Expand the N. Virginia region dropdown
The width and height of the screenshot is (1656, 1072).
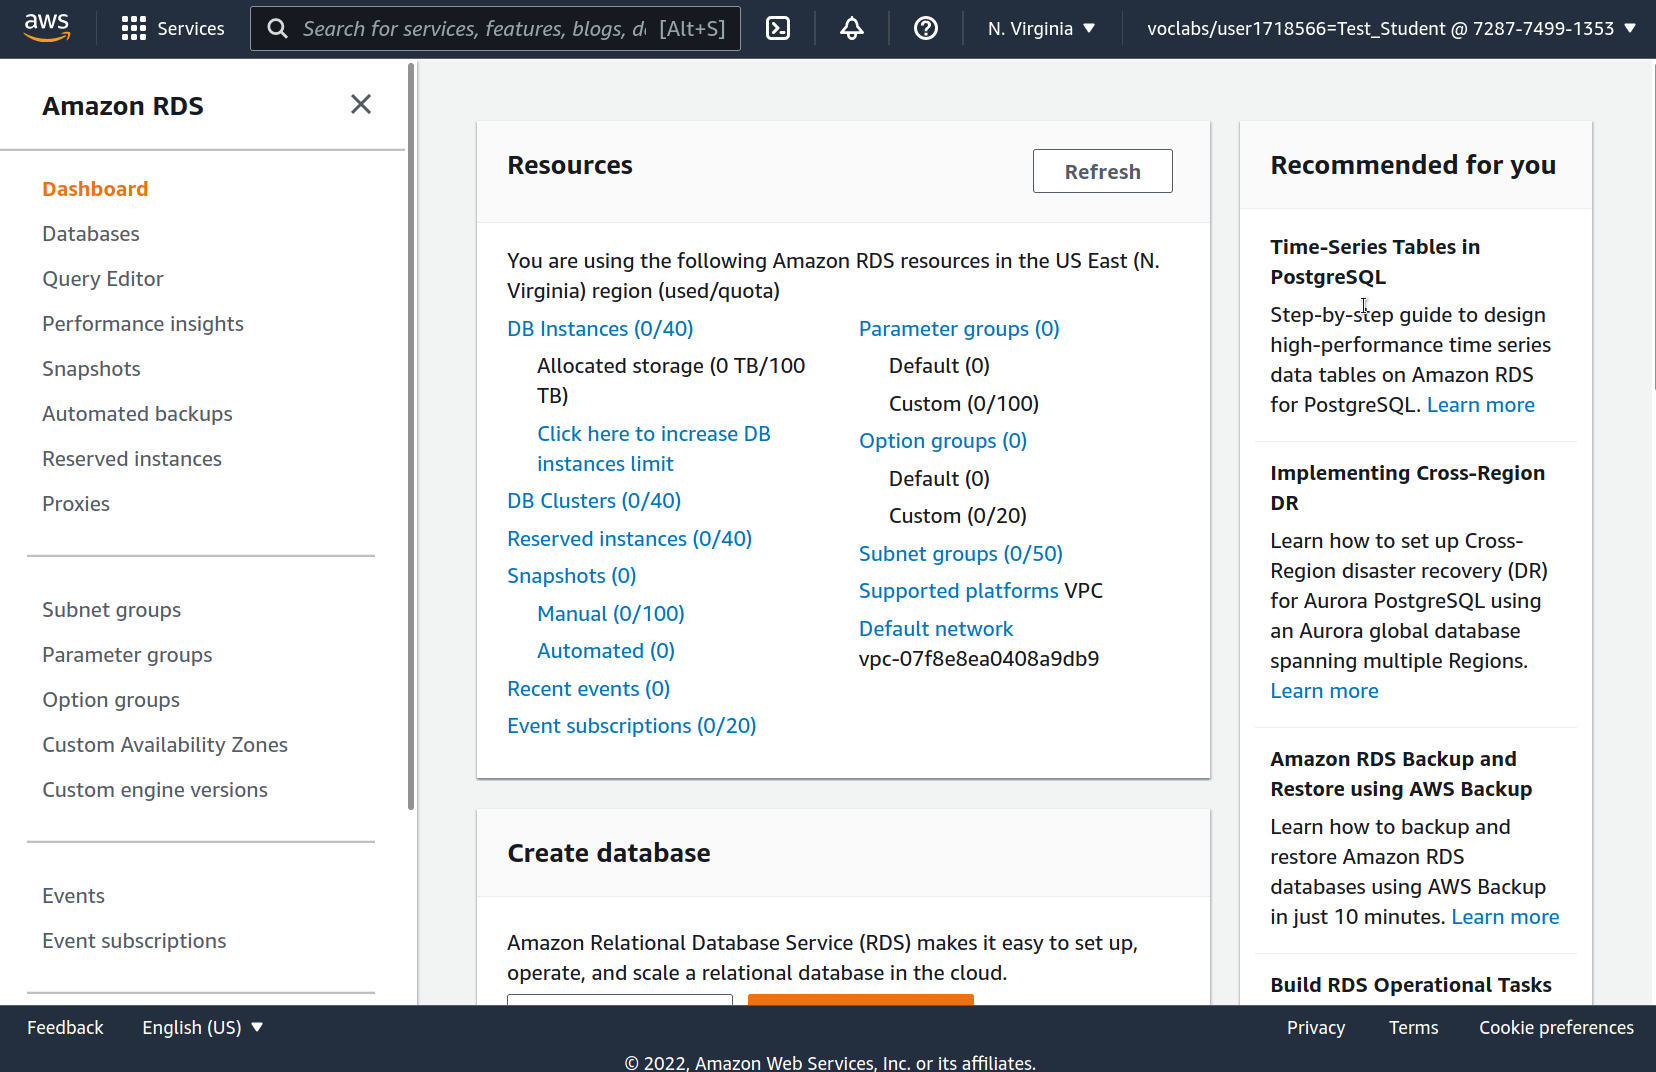[1042, 29]
